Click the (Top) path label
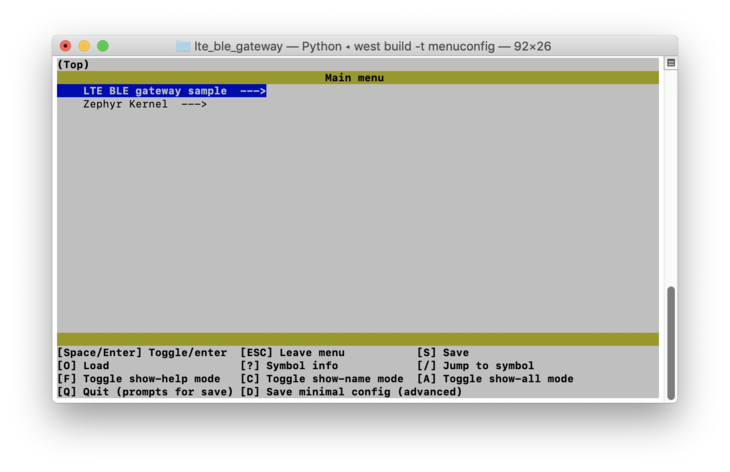 click(x=73, y=65)
